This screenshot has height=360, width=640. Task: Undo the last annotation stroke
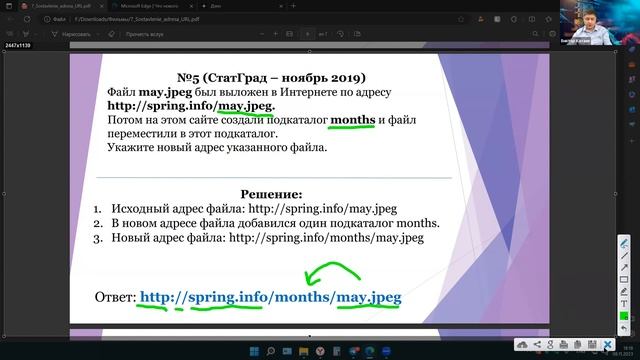click(x=624, y=328)
